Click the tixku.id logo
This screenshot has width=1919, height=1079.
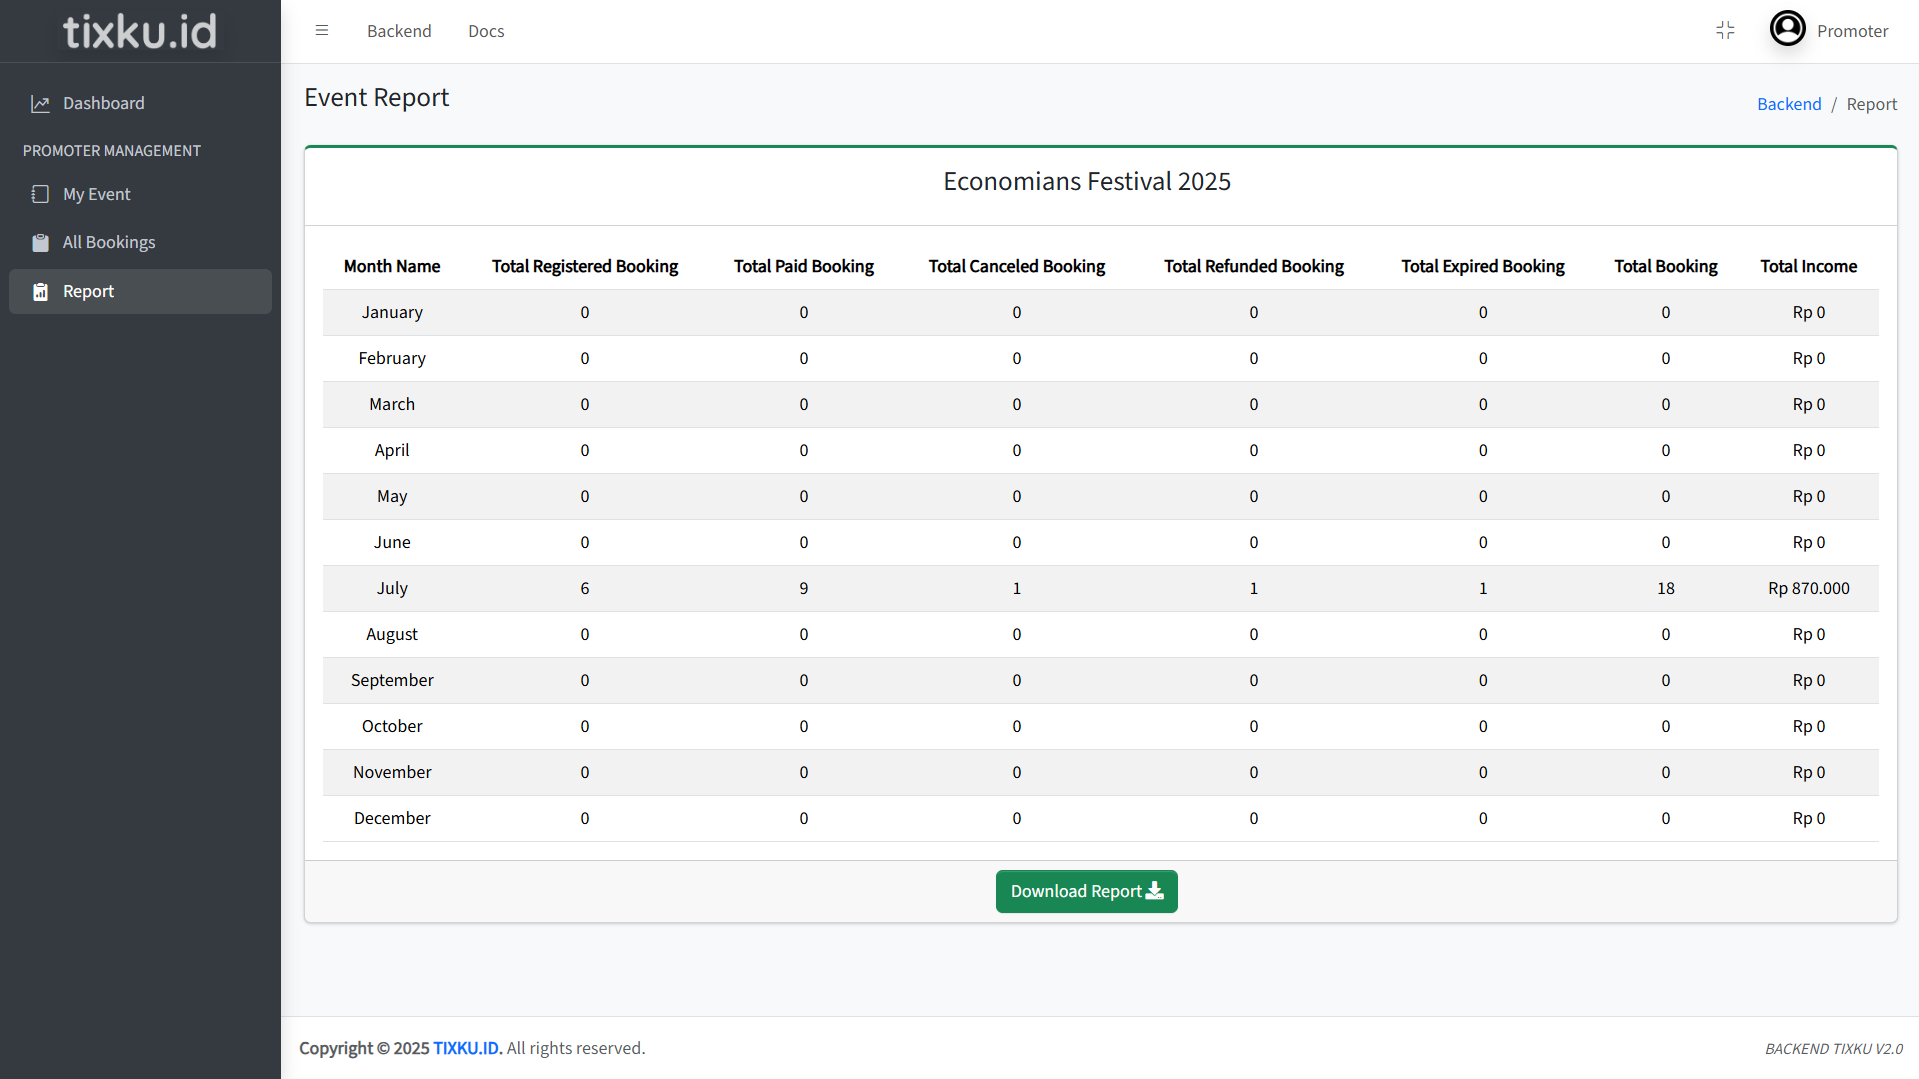pos(140,31)
